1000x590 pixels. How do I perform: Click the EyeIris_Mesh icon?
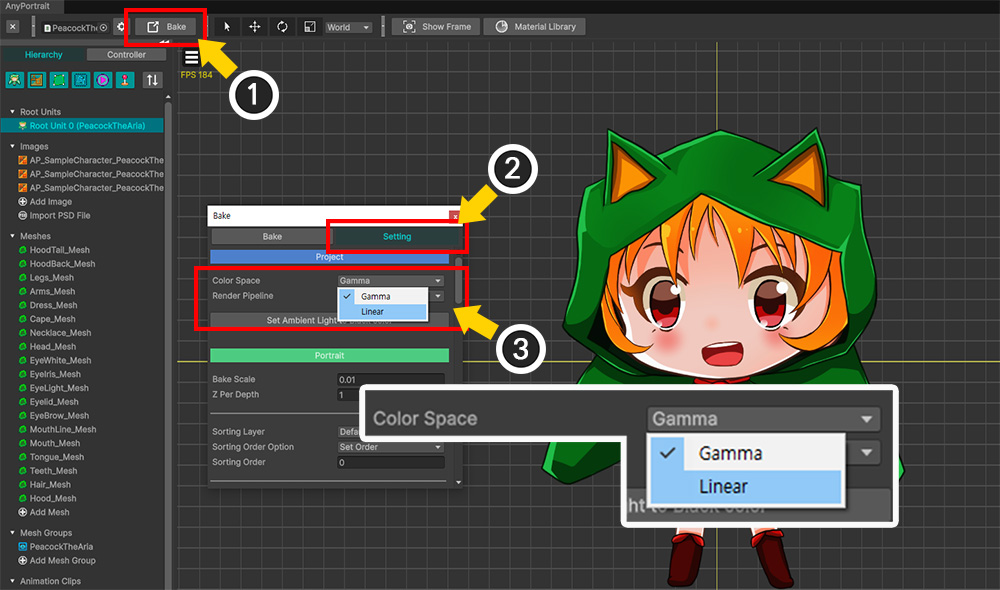coord(23,374)
